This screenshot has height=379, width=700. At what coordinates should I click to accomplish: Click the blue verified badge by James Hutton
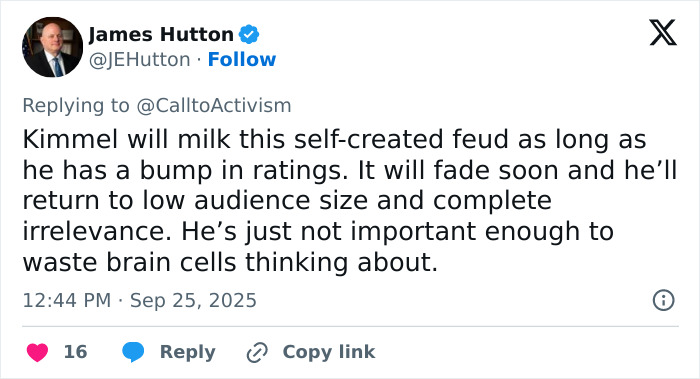[x=249, y=34]
